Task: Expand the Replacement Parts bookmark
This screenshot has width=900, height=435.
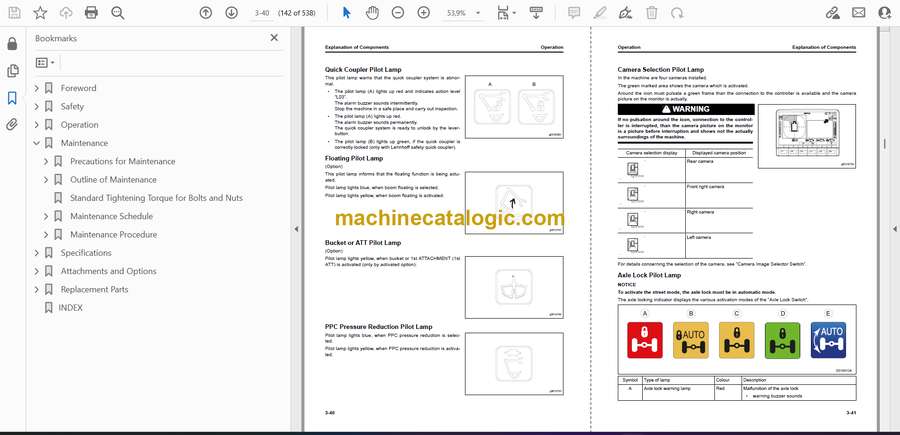Action: 37,290
